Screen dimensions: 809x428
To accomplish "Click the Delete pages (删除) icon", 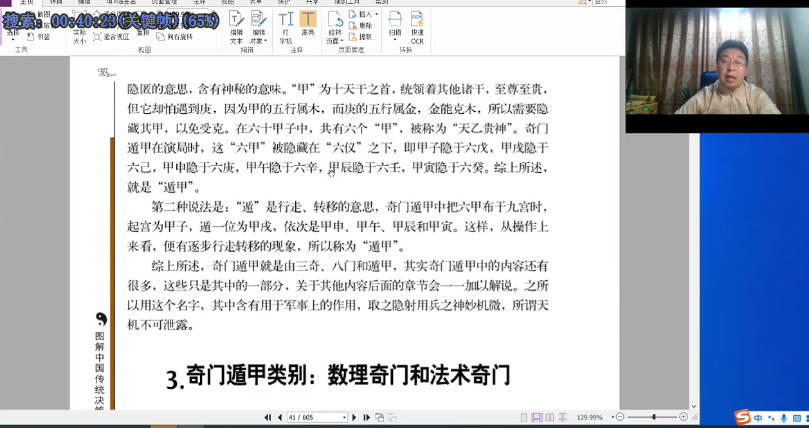I will [363, 25].
